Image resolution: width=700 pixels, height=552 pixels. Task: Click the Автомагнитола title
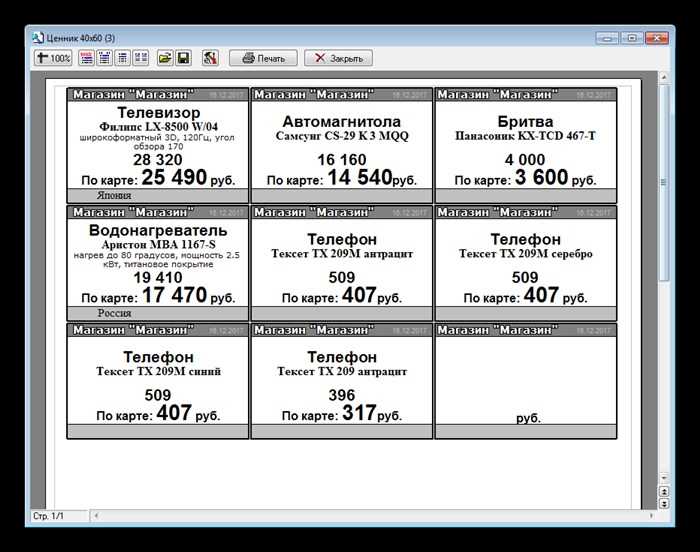click(x=342, y=121)
